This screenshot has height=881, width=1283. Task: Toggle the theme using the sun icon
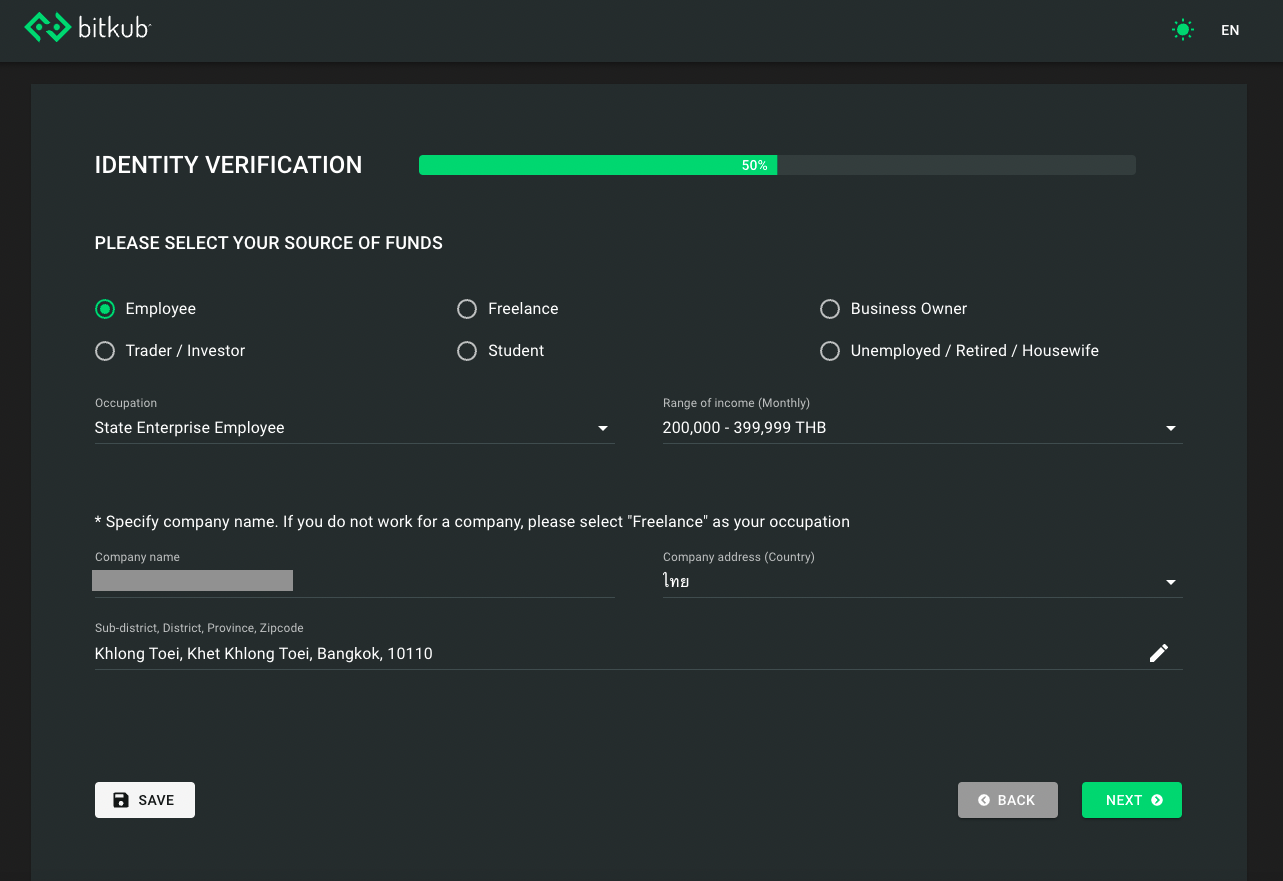(1182, 29)
